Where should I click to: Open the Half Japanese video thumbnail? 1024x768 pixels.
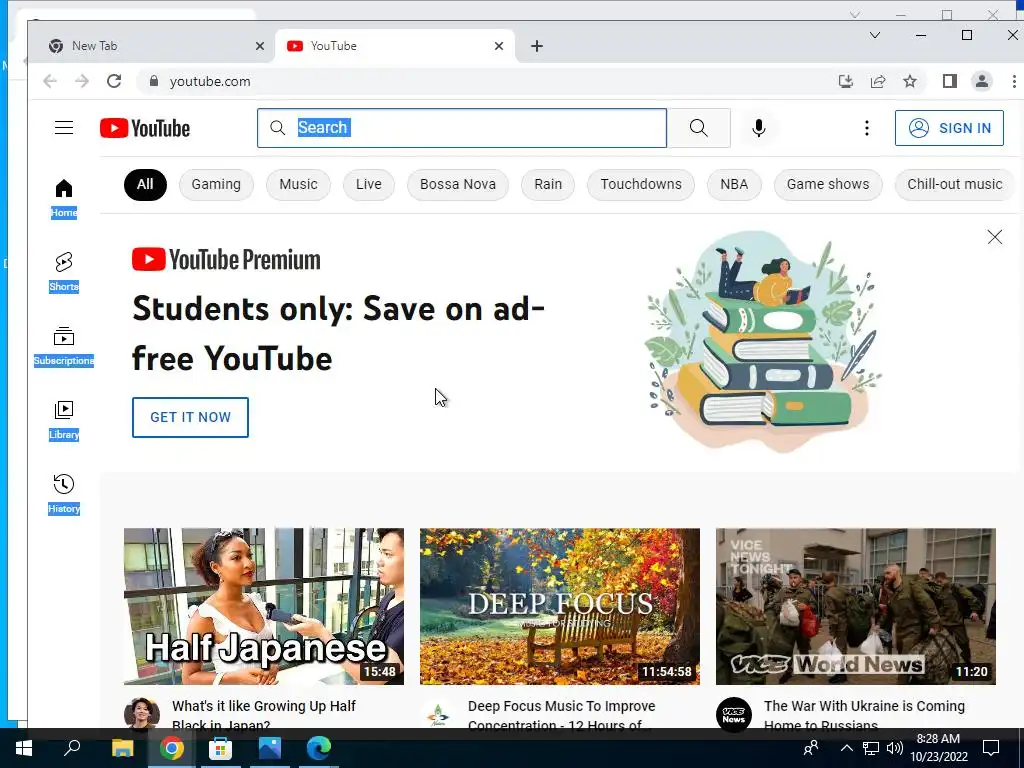tap(264, 606)
